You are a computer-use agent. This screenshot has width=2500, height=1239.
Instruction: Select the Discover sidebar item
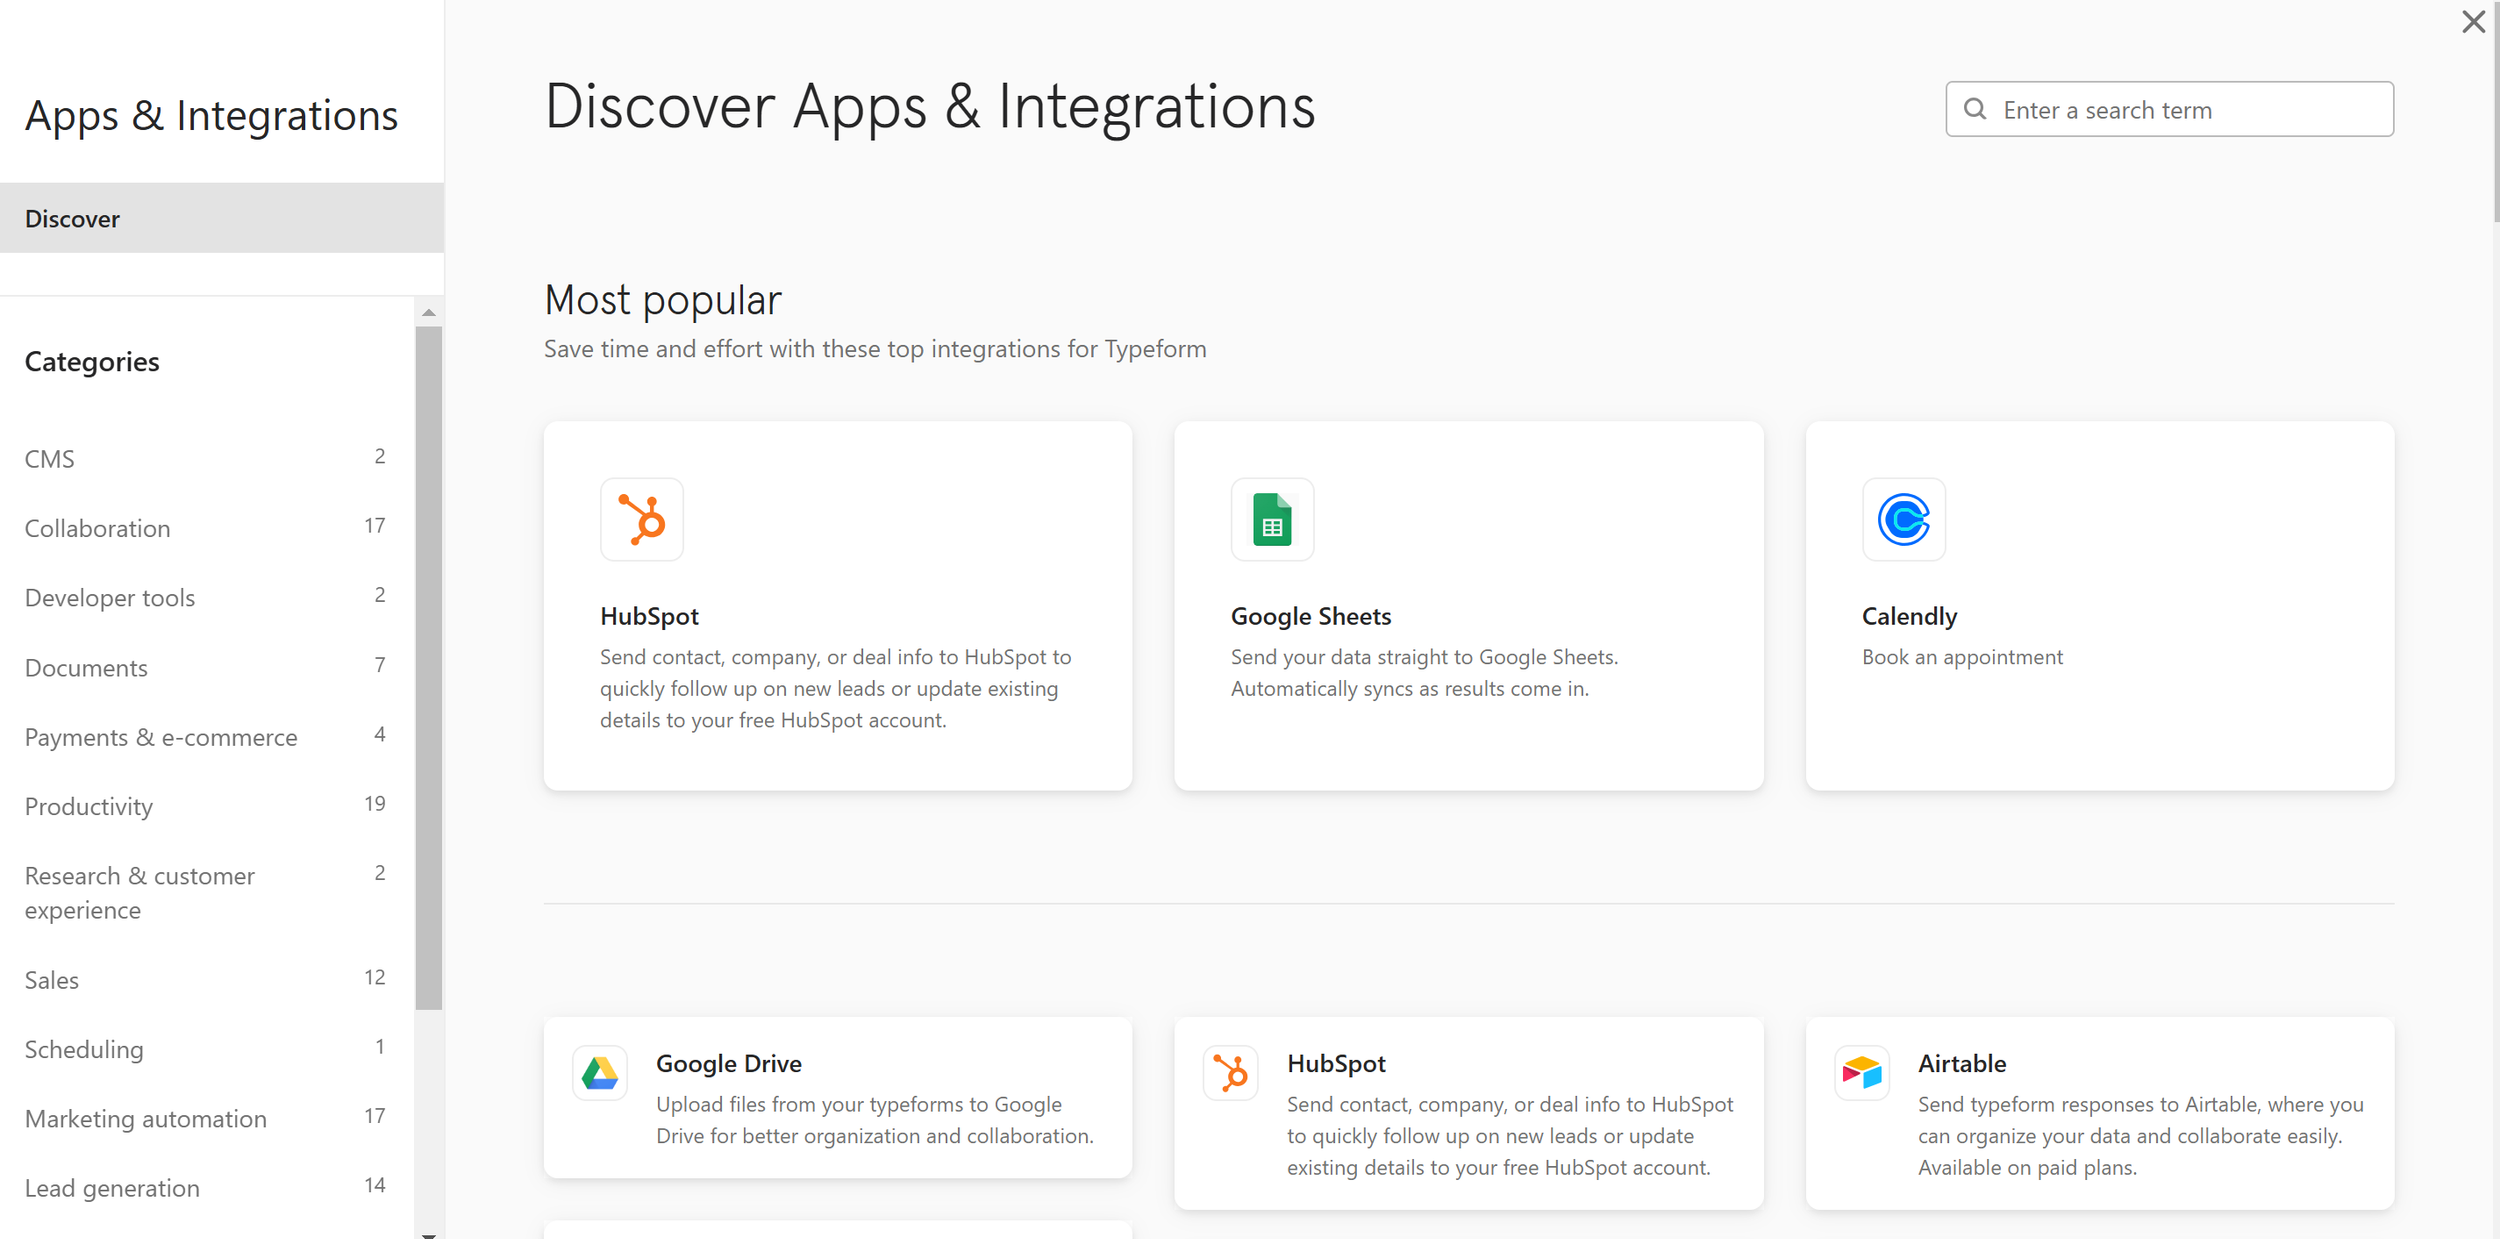pyautogui.click(x=72, y=218)
